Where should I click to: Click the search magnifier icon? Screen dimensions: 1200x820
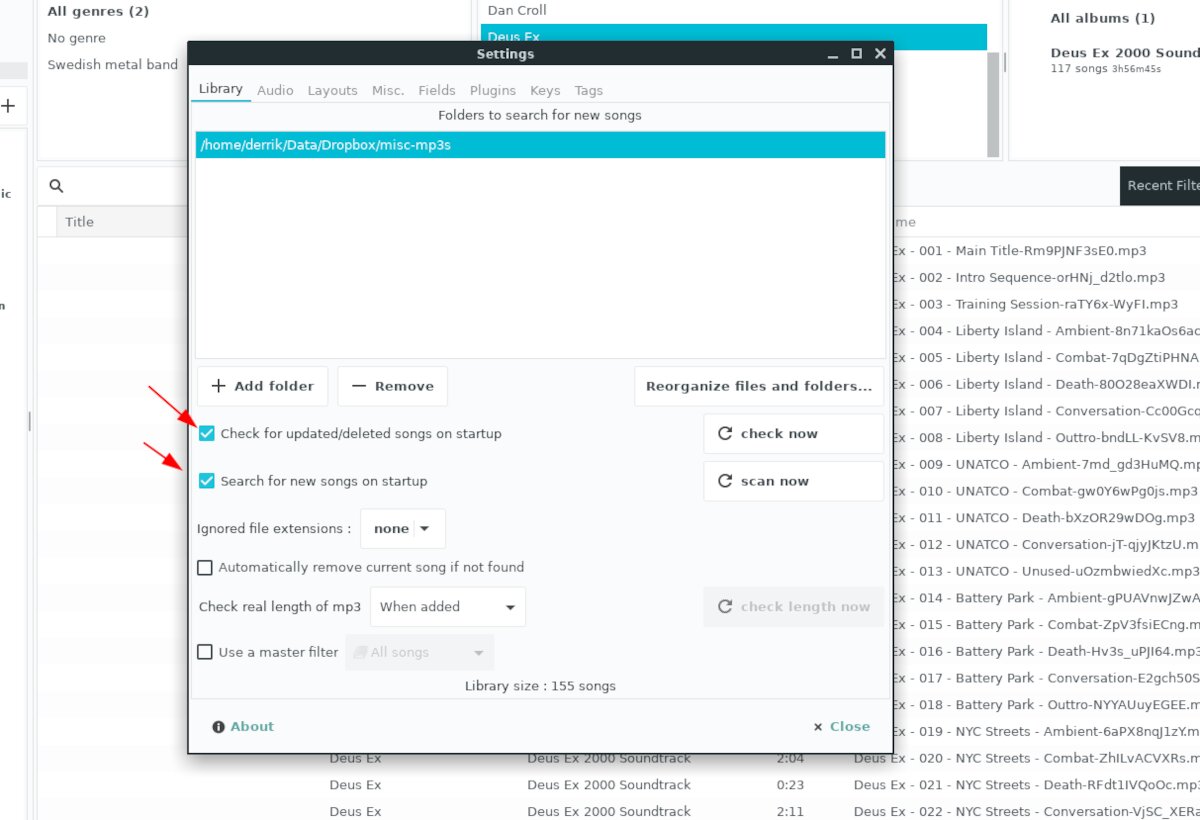pos(56,186)
